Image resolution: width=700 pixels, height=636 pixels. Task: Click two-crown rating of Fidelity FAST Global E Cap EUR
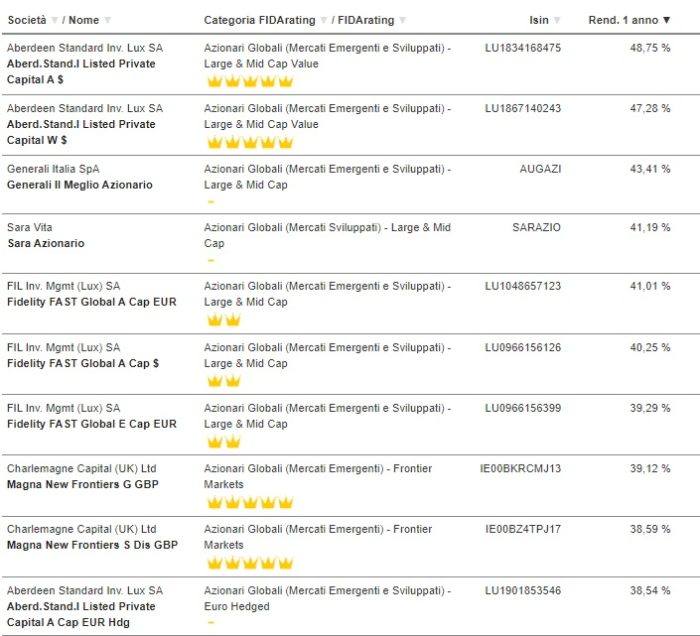[224, 442]
